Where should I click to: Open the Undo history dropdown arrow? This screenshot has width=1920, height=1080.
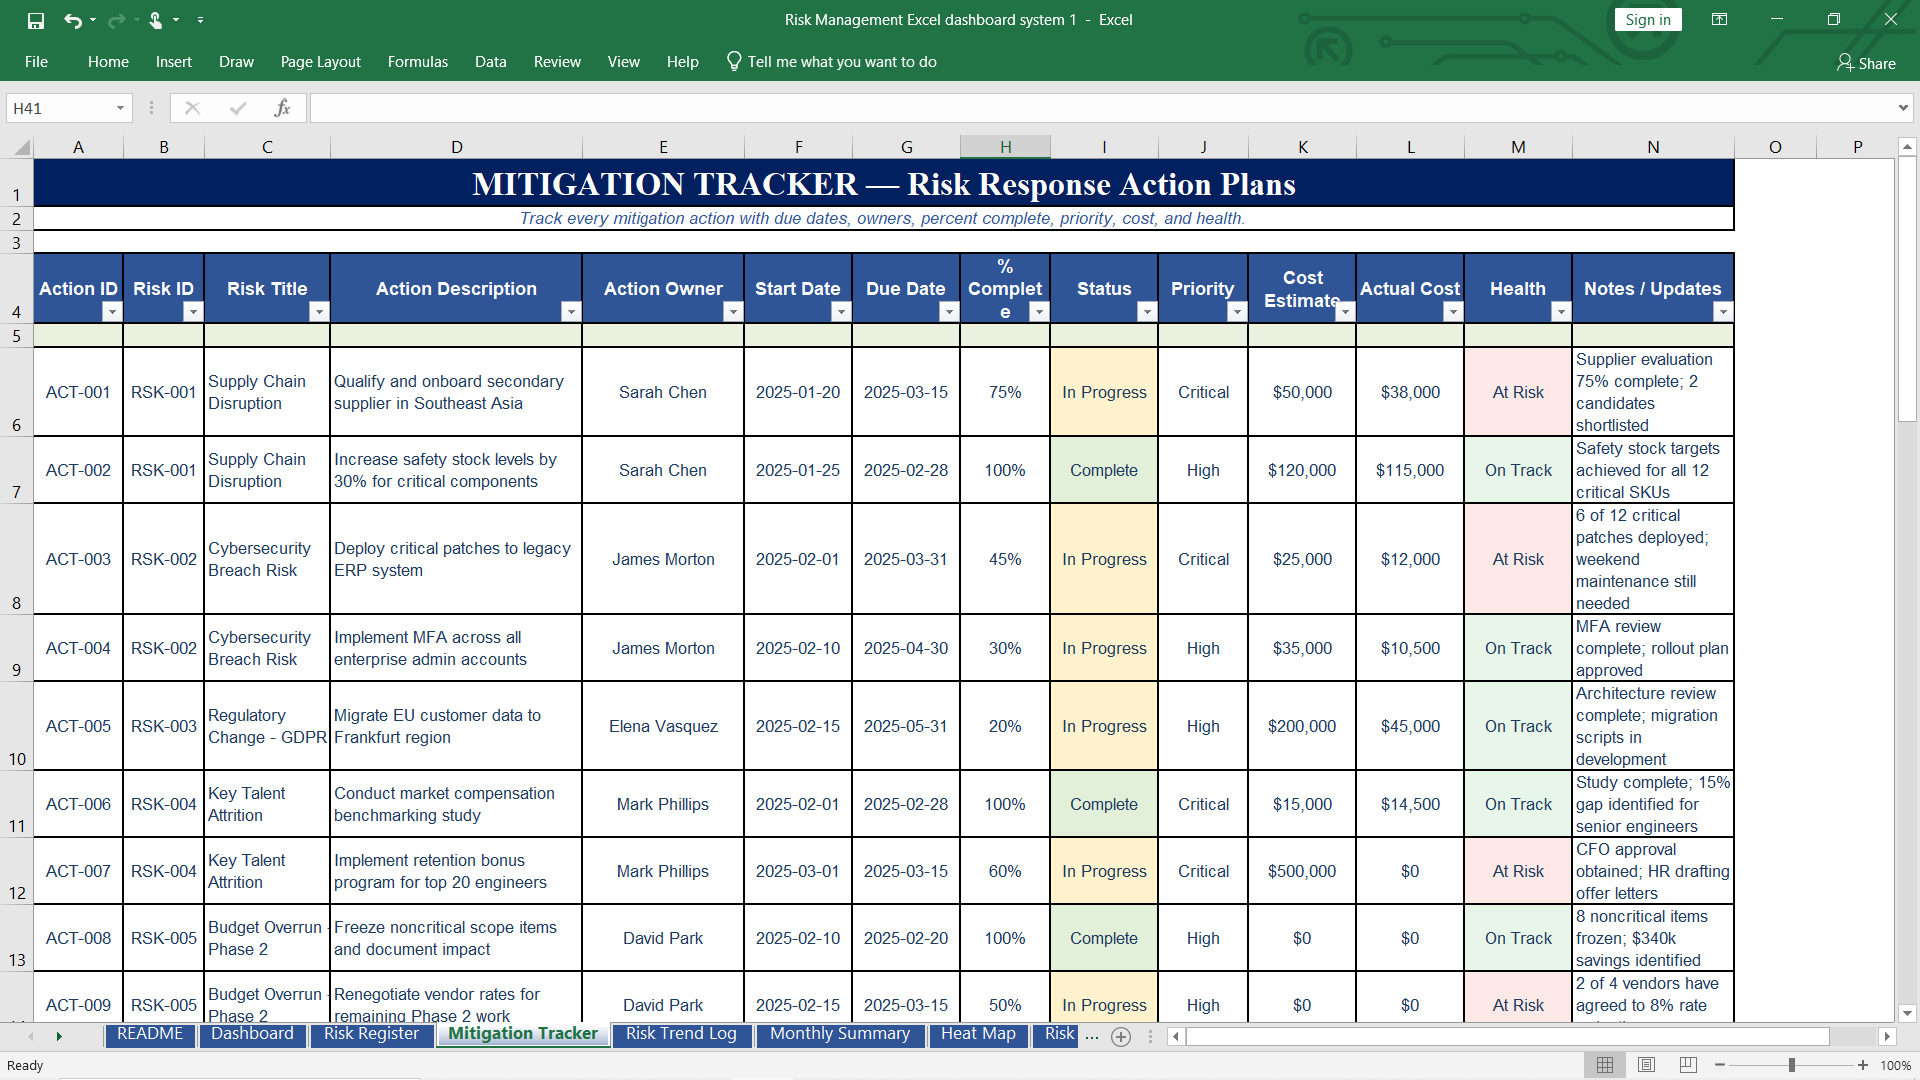tap(93, 20)
